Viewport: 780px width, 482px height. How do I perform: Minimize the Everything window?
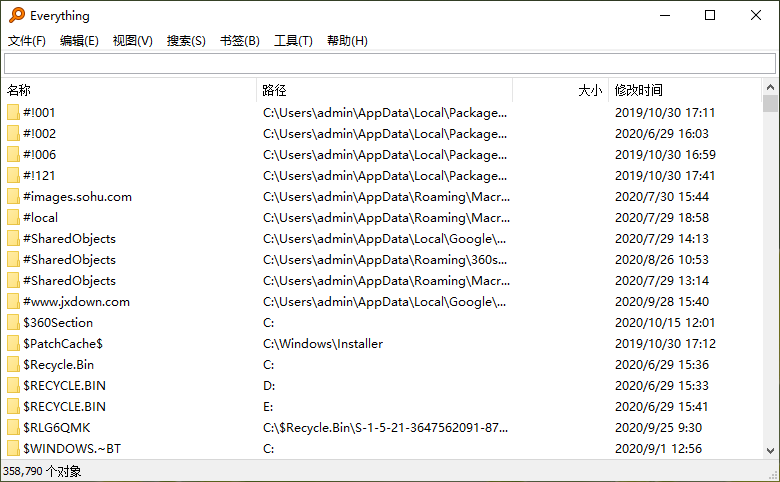coord(665,15)
